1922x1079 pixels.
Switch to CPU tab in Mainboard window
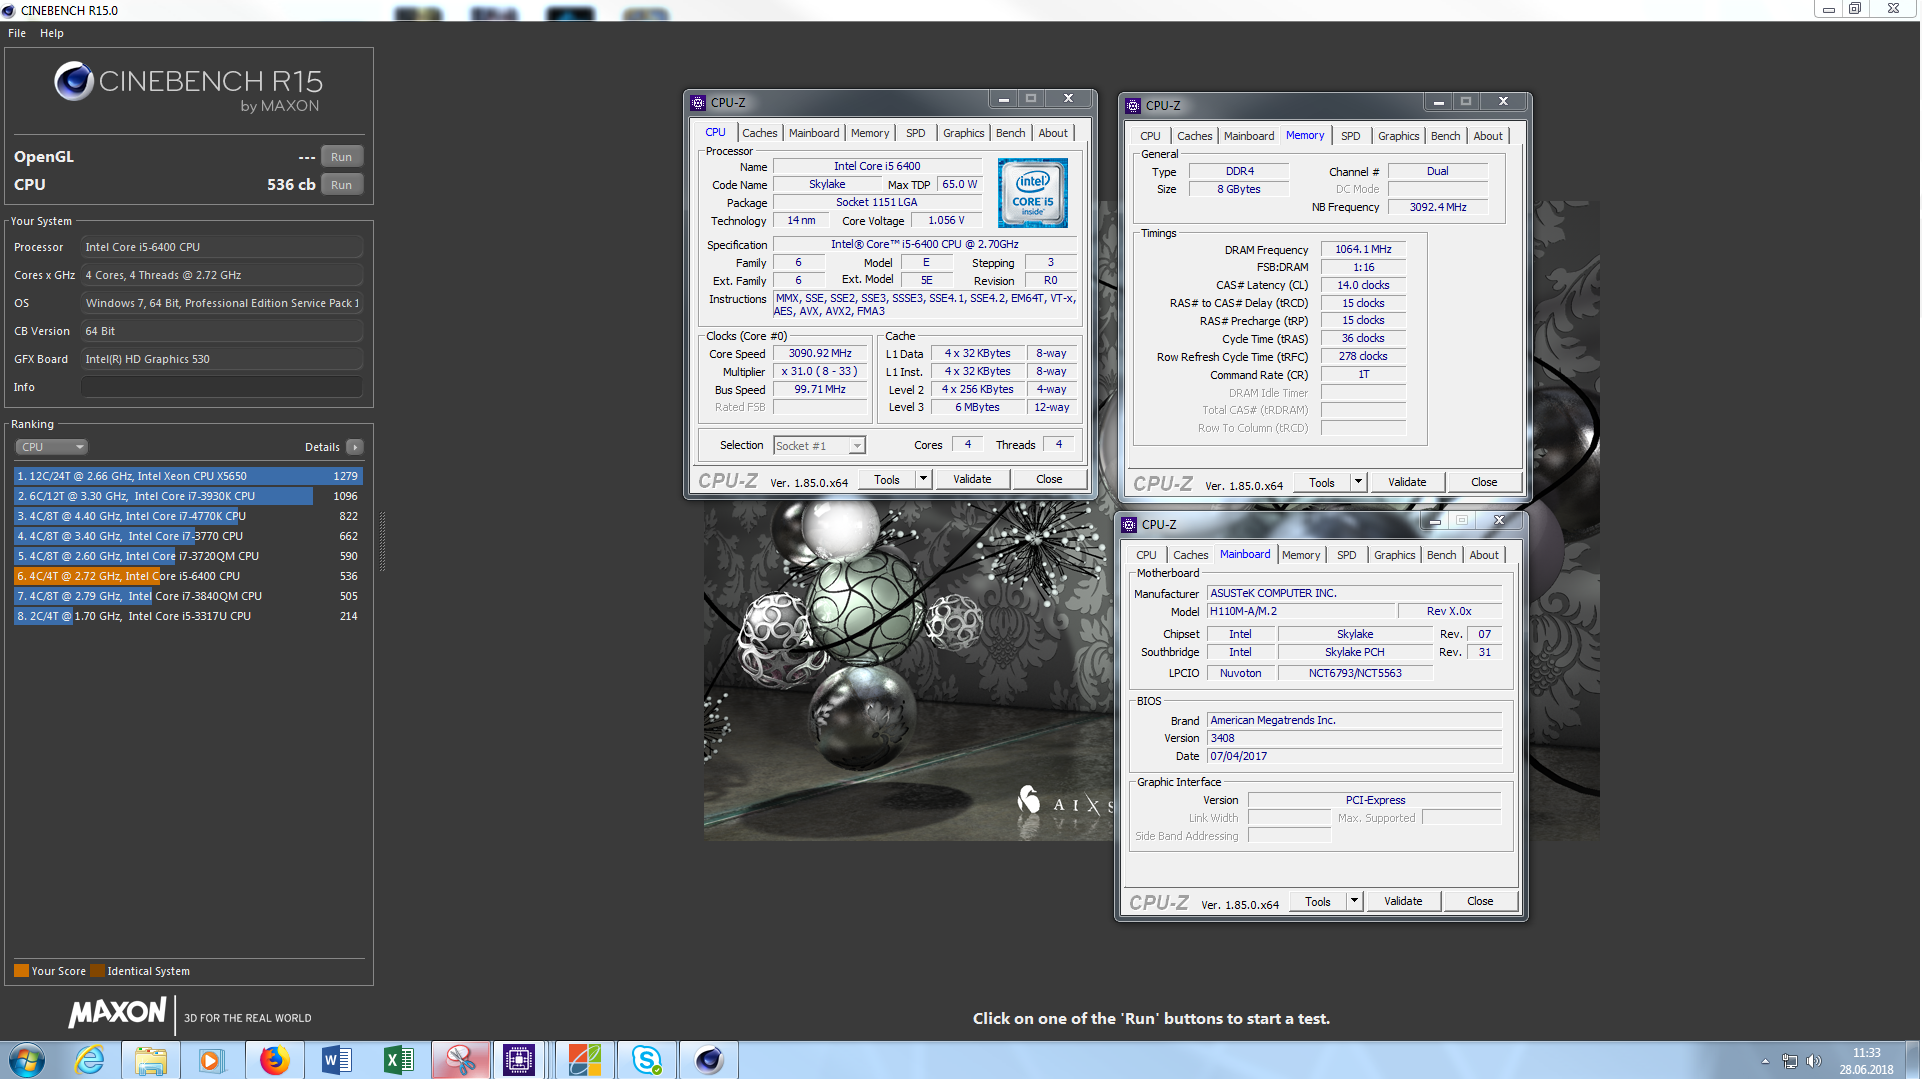[1146, 555]
